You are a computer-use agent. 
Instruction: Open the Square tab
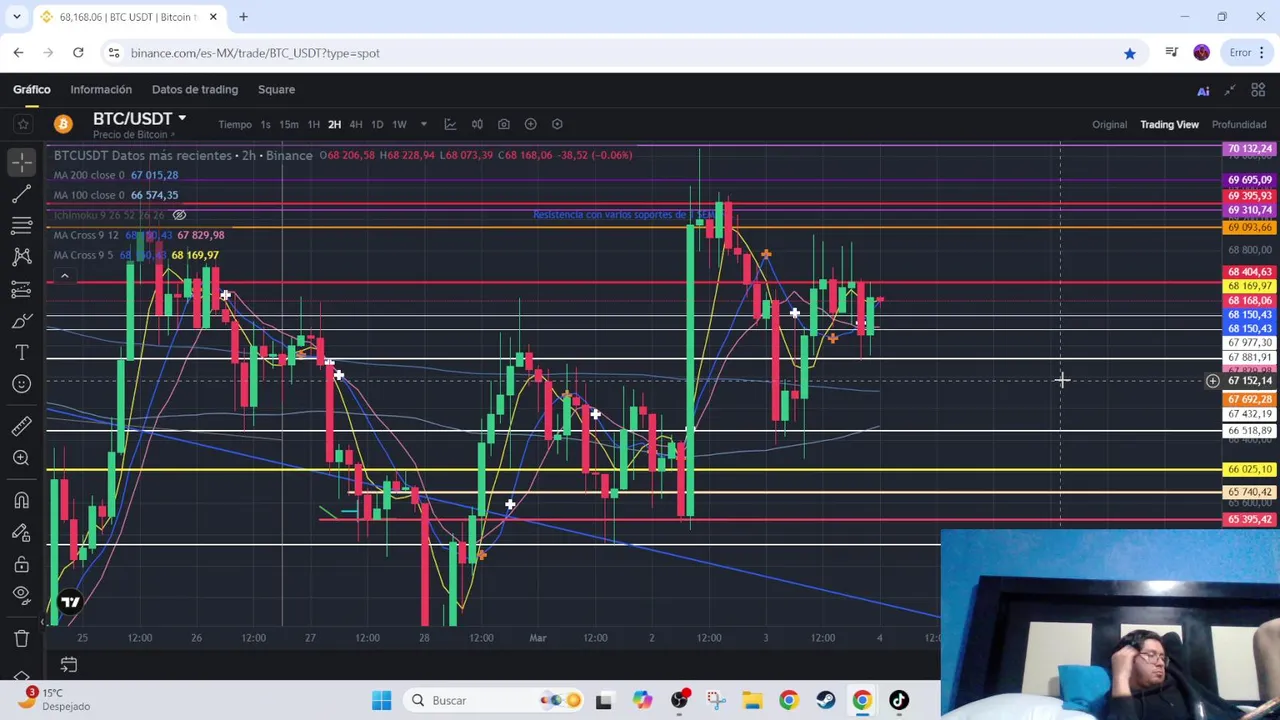[276, 89]
